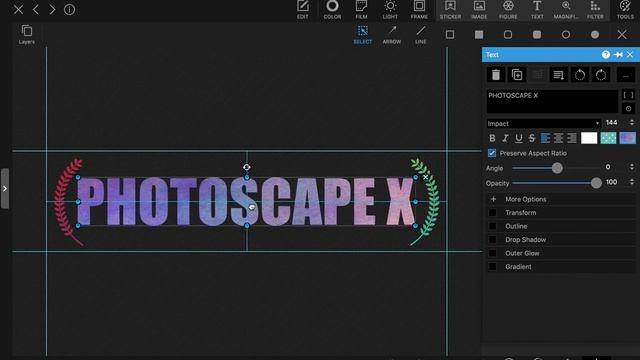Open help for the Text panel
The image size is (640, 360).
pos(605,55)
